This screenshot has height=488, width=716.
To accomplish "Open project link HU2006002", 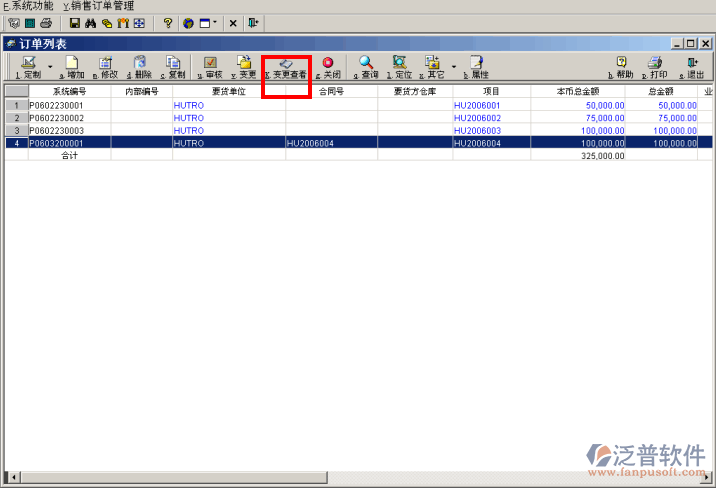I will click(x=477, y=118).
